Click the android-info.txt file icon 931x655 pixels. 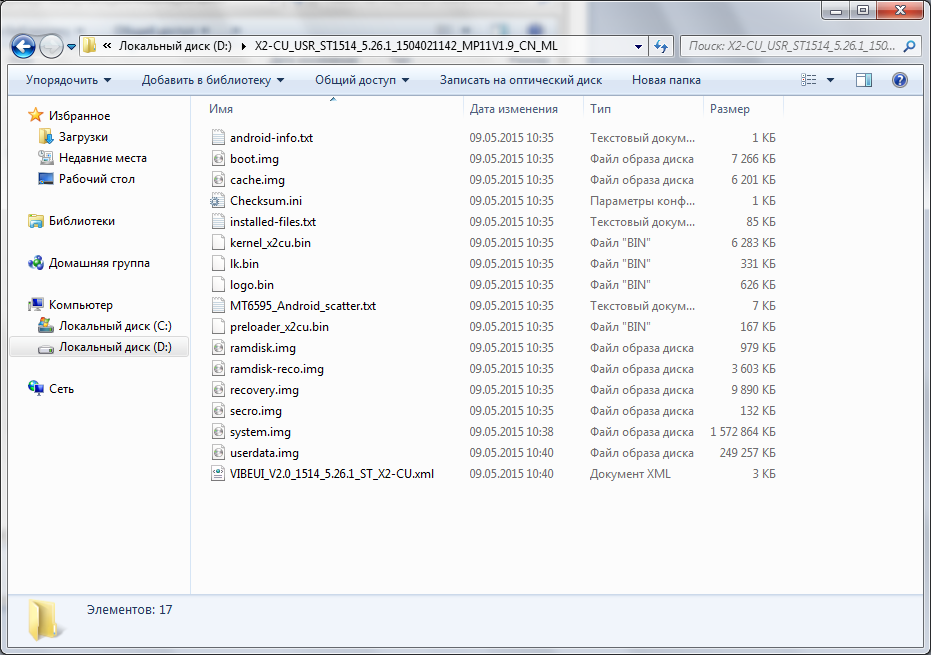tap(218, 138)
